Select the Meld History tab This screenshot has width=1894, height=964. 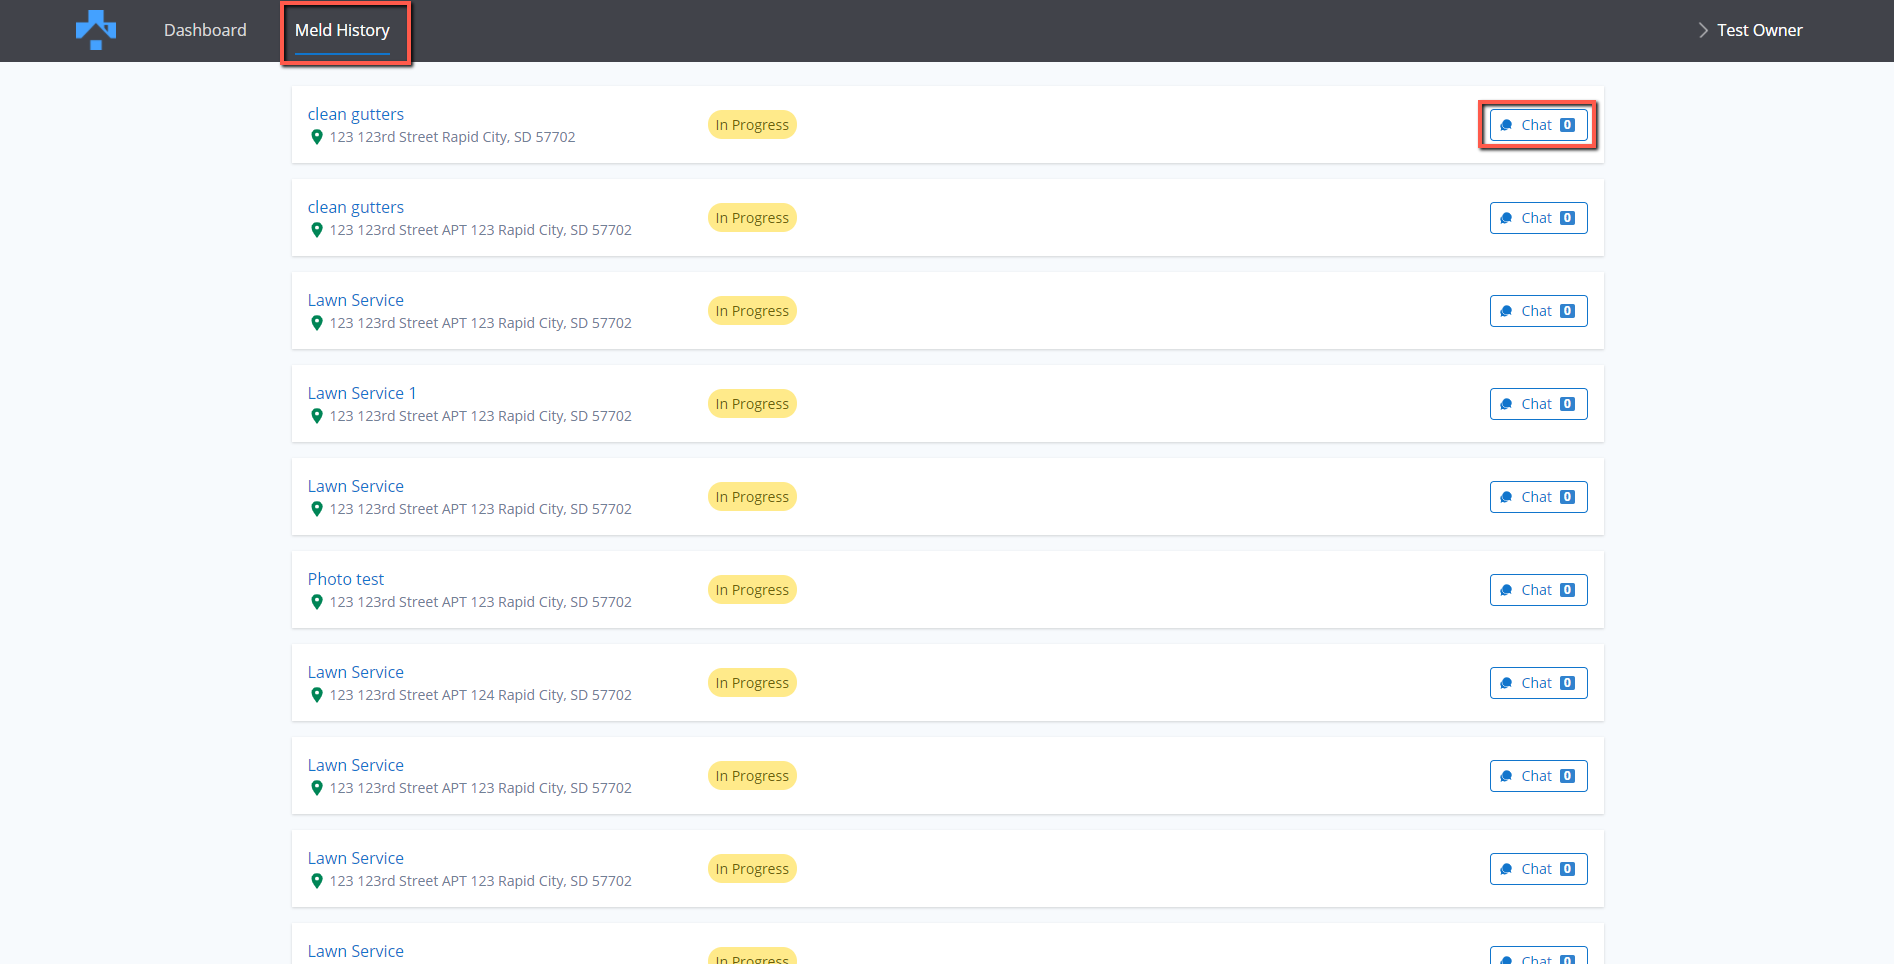(342, 30)
